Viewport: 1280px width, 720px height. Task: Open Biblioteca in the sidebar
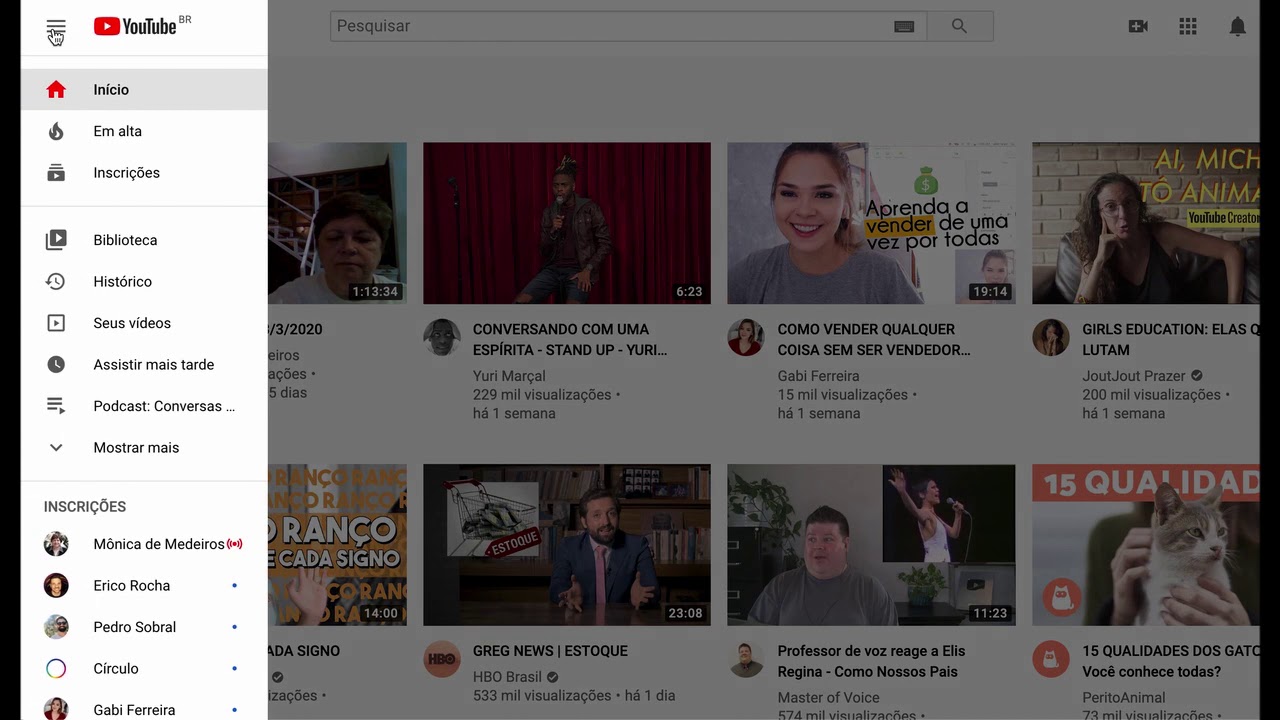pyautogui.click(x=144, y=240)
